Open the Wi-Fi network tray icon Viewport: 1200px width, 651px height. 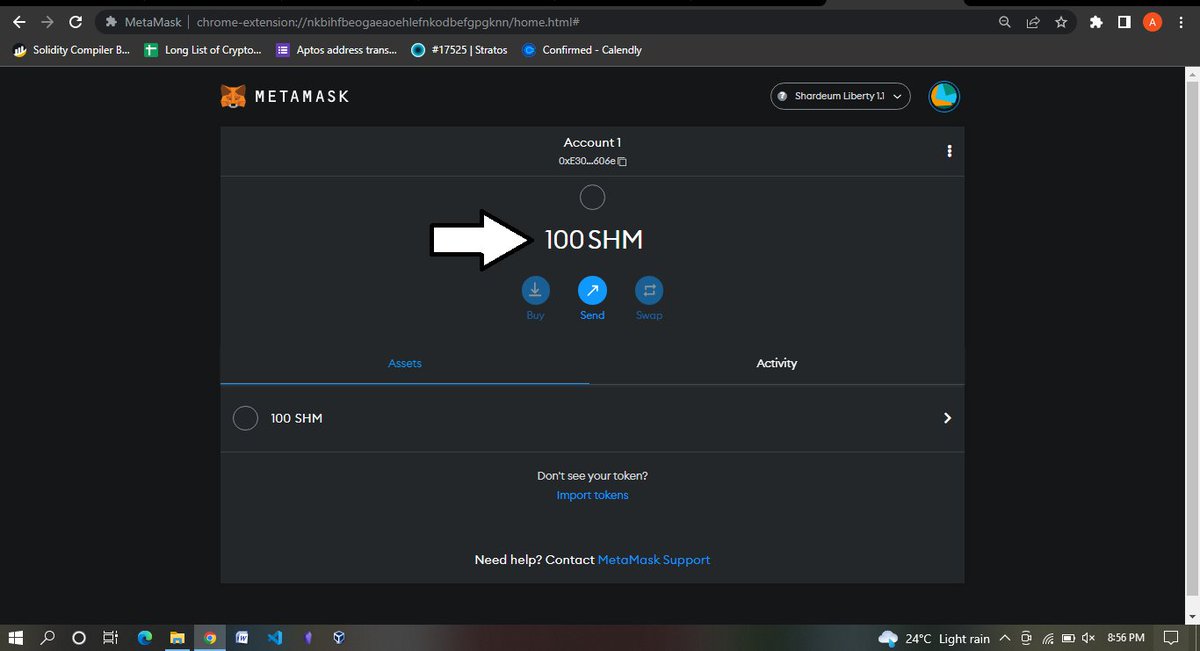[1048, 638]
